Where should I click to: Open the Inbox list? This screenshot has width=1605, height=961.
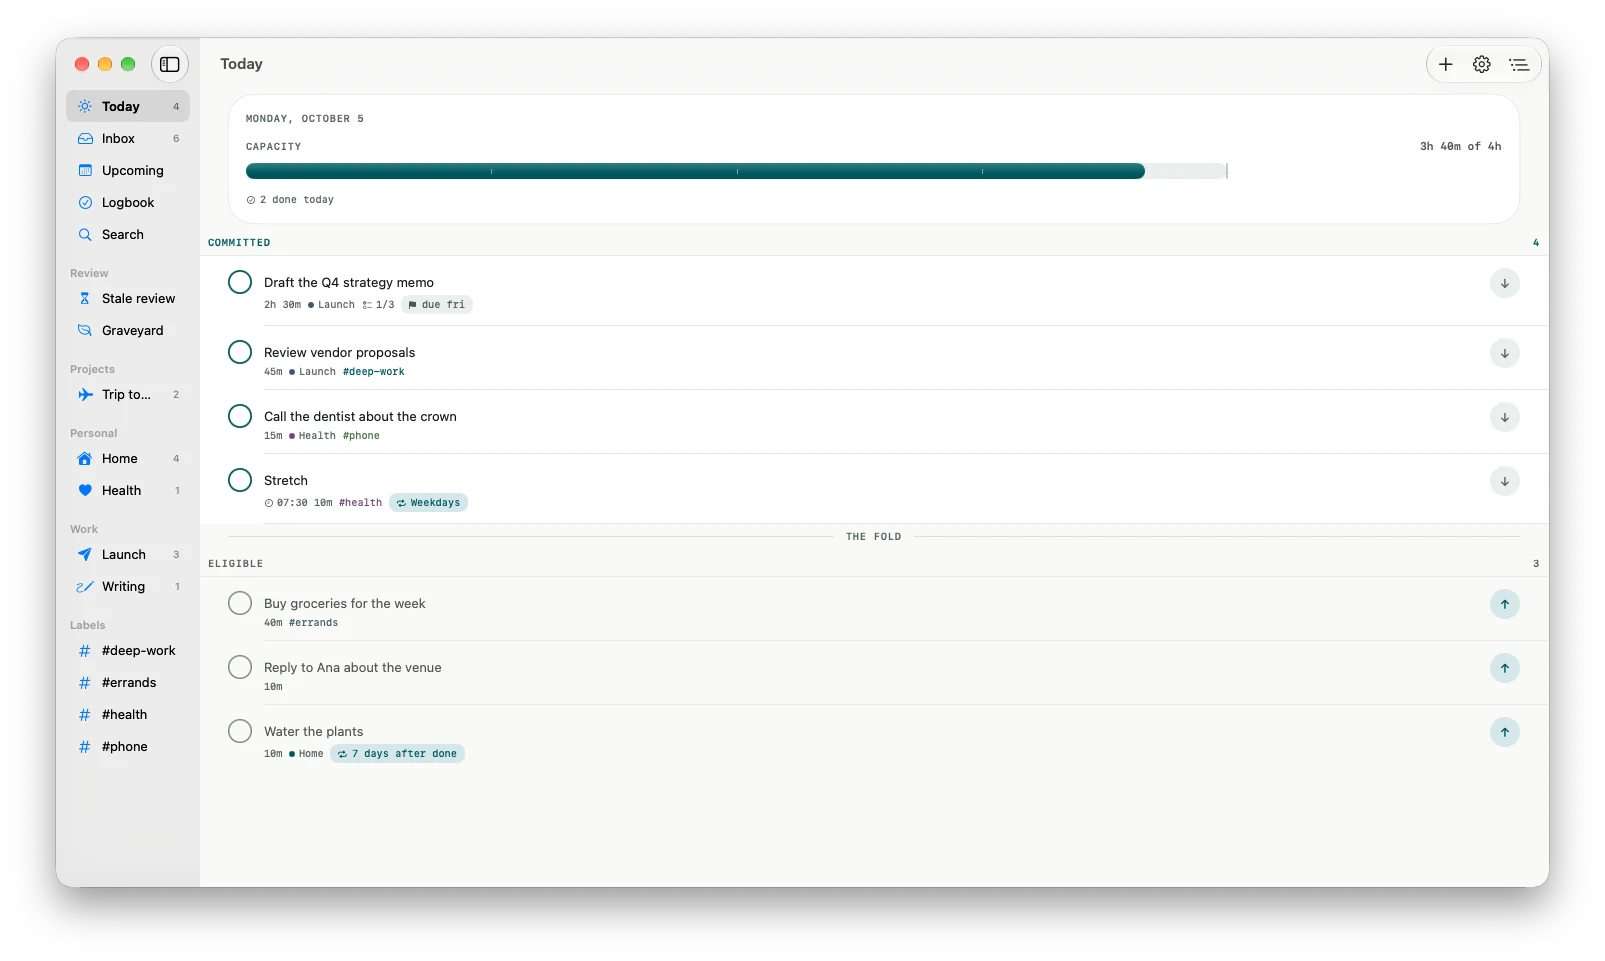pos(128,138)
